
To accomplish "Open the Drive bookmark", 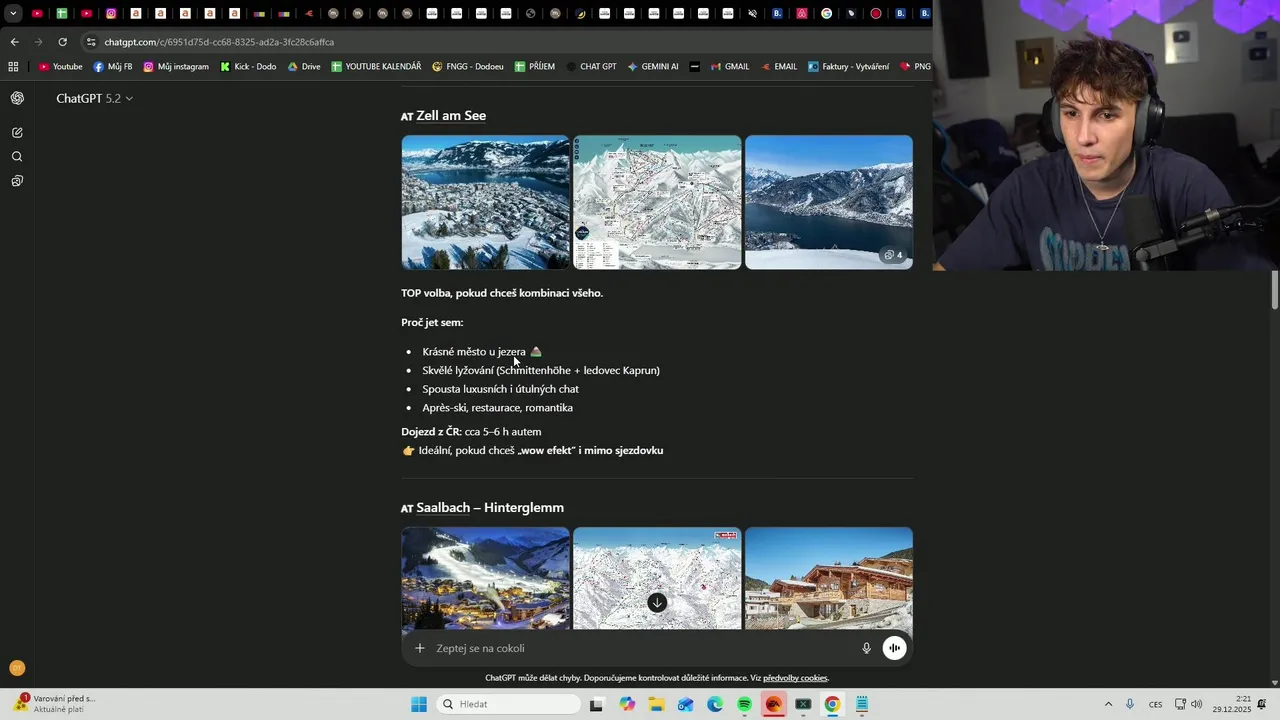I will (x=304, y=66).
